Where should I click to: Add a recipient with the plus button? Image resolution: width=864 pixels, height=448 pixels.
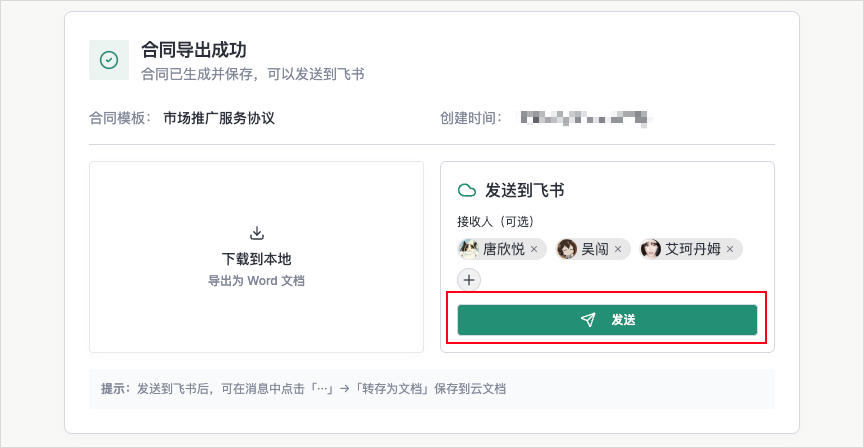coord(469,280)
